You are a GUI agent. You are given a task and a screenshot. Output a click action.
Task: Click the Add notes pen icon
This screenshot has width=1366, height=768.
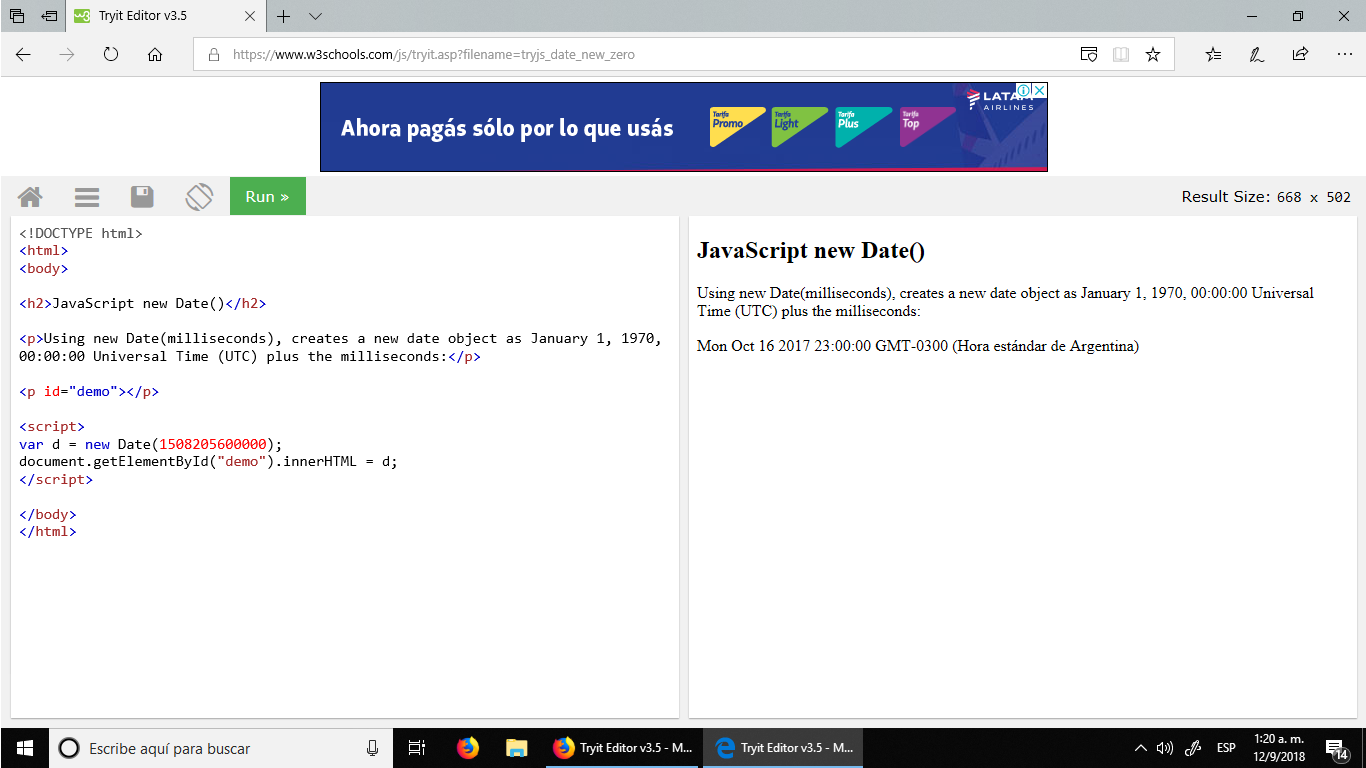pyautogui.click(x=1257, y=55)
